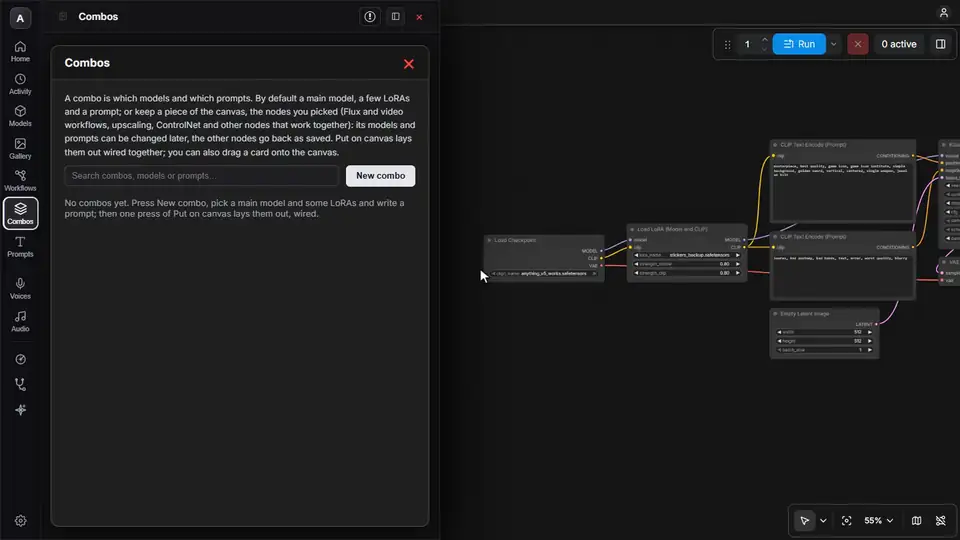Collapse the Load LoRA node via its dot
Screen dimensions: 960x540
[632, 230]
